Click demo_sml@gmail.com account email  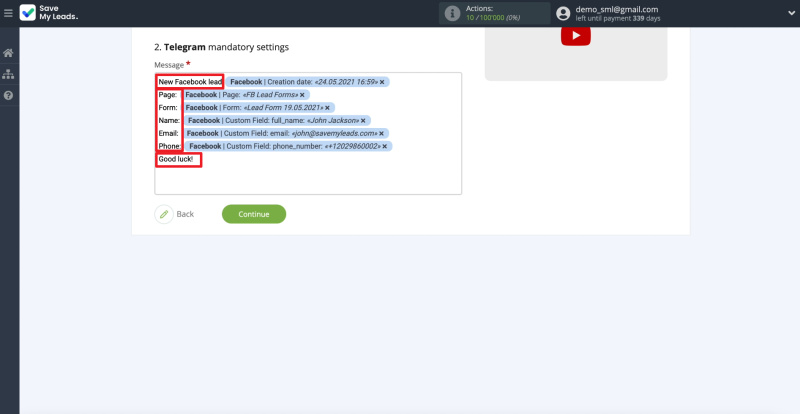click(x=616, y=9)
